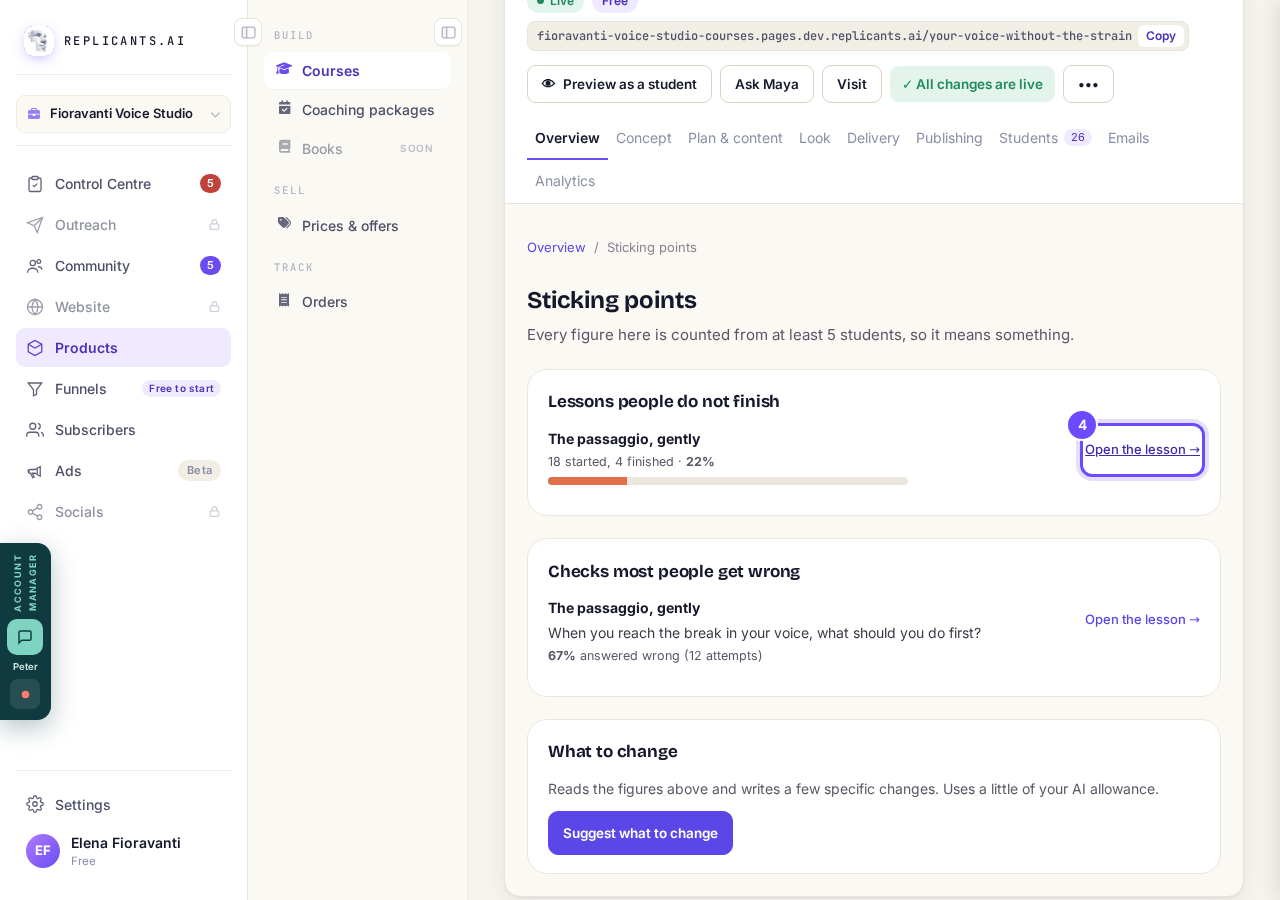The image size is (1280, 900).
Task: Click the Ask Maya button
Action: tap(767, 84)
